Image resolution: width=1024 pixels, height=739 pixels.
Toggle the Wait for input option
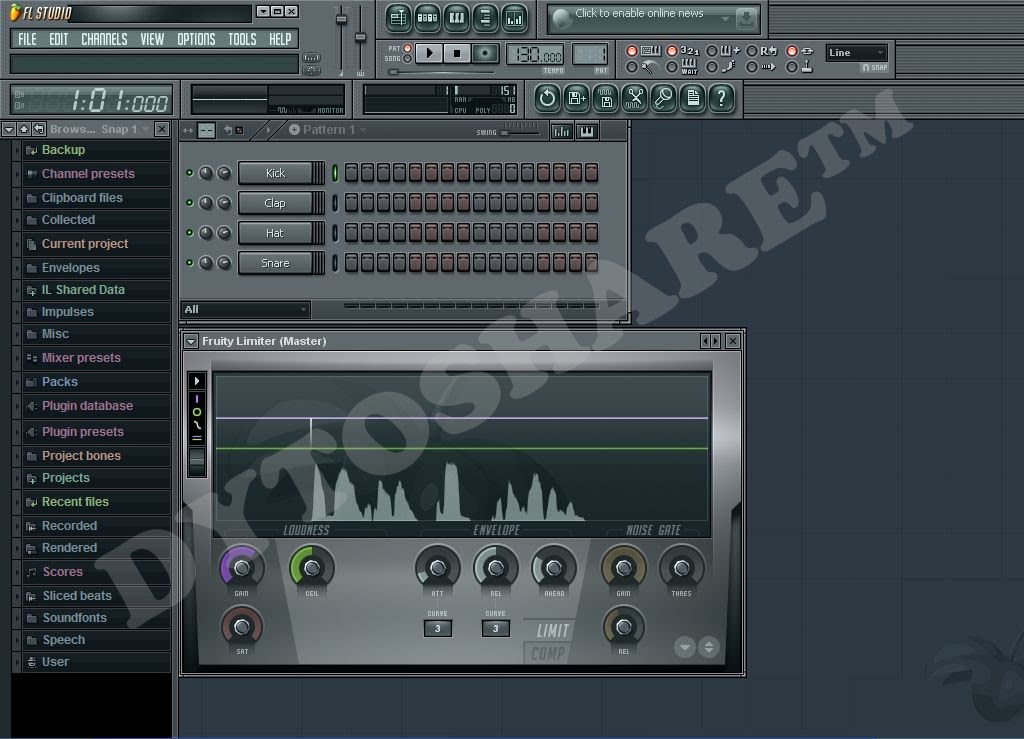(x=671, y=67)
